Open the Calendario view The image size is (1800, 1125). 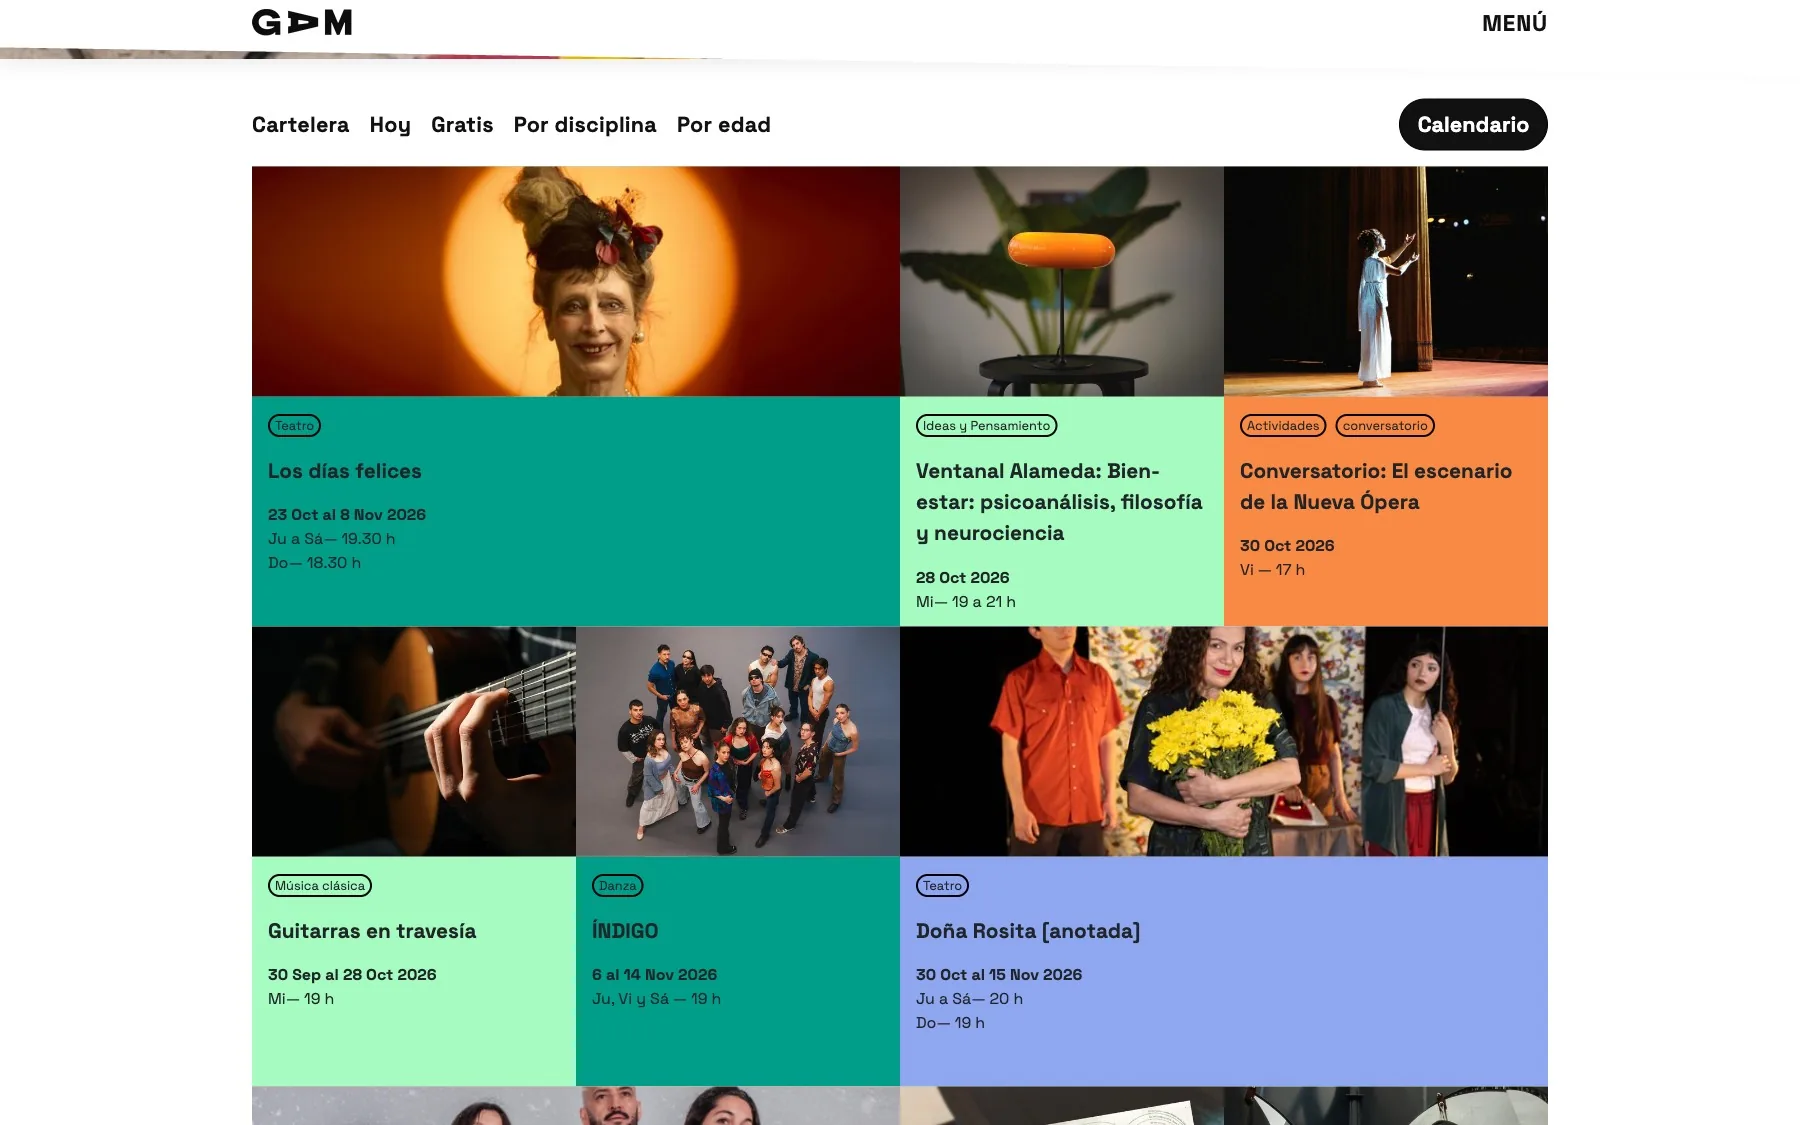coord(1473,125)
